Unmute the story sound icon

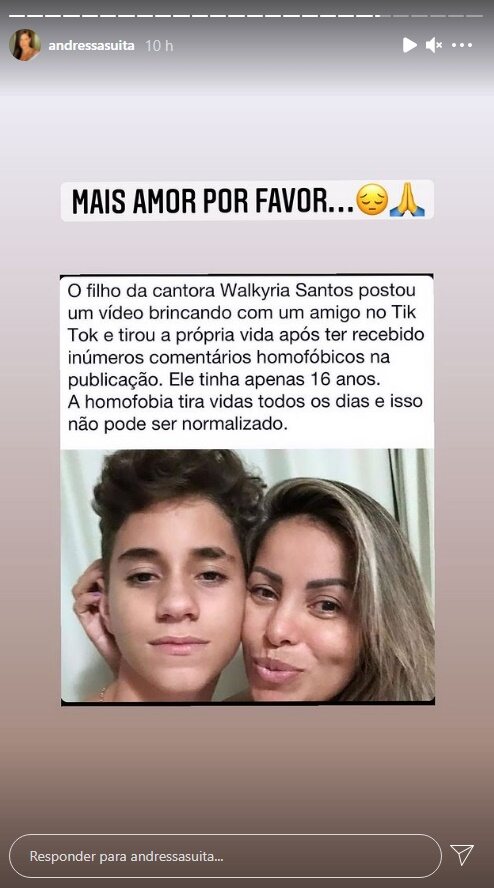coord(433,45)
